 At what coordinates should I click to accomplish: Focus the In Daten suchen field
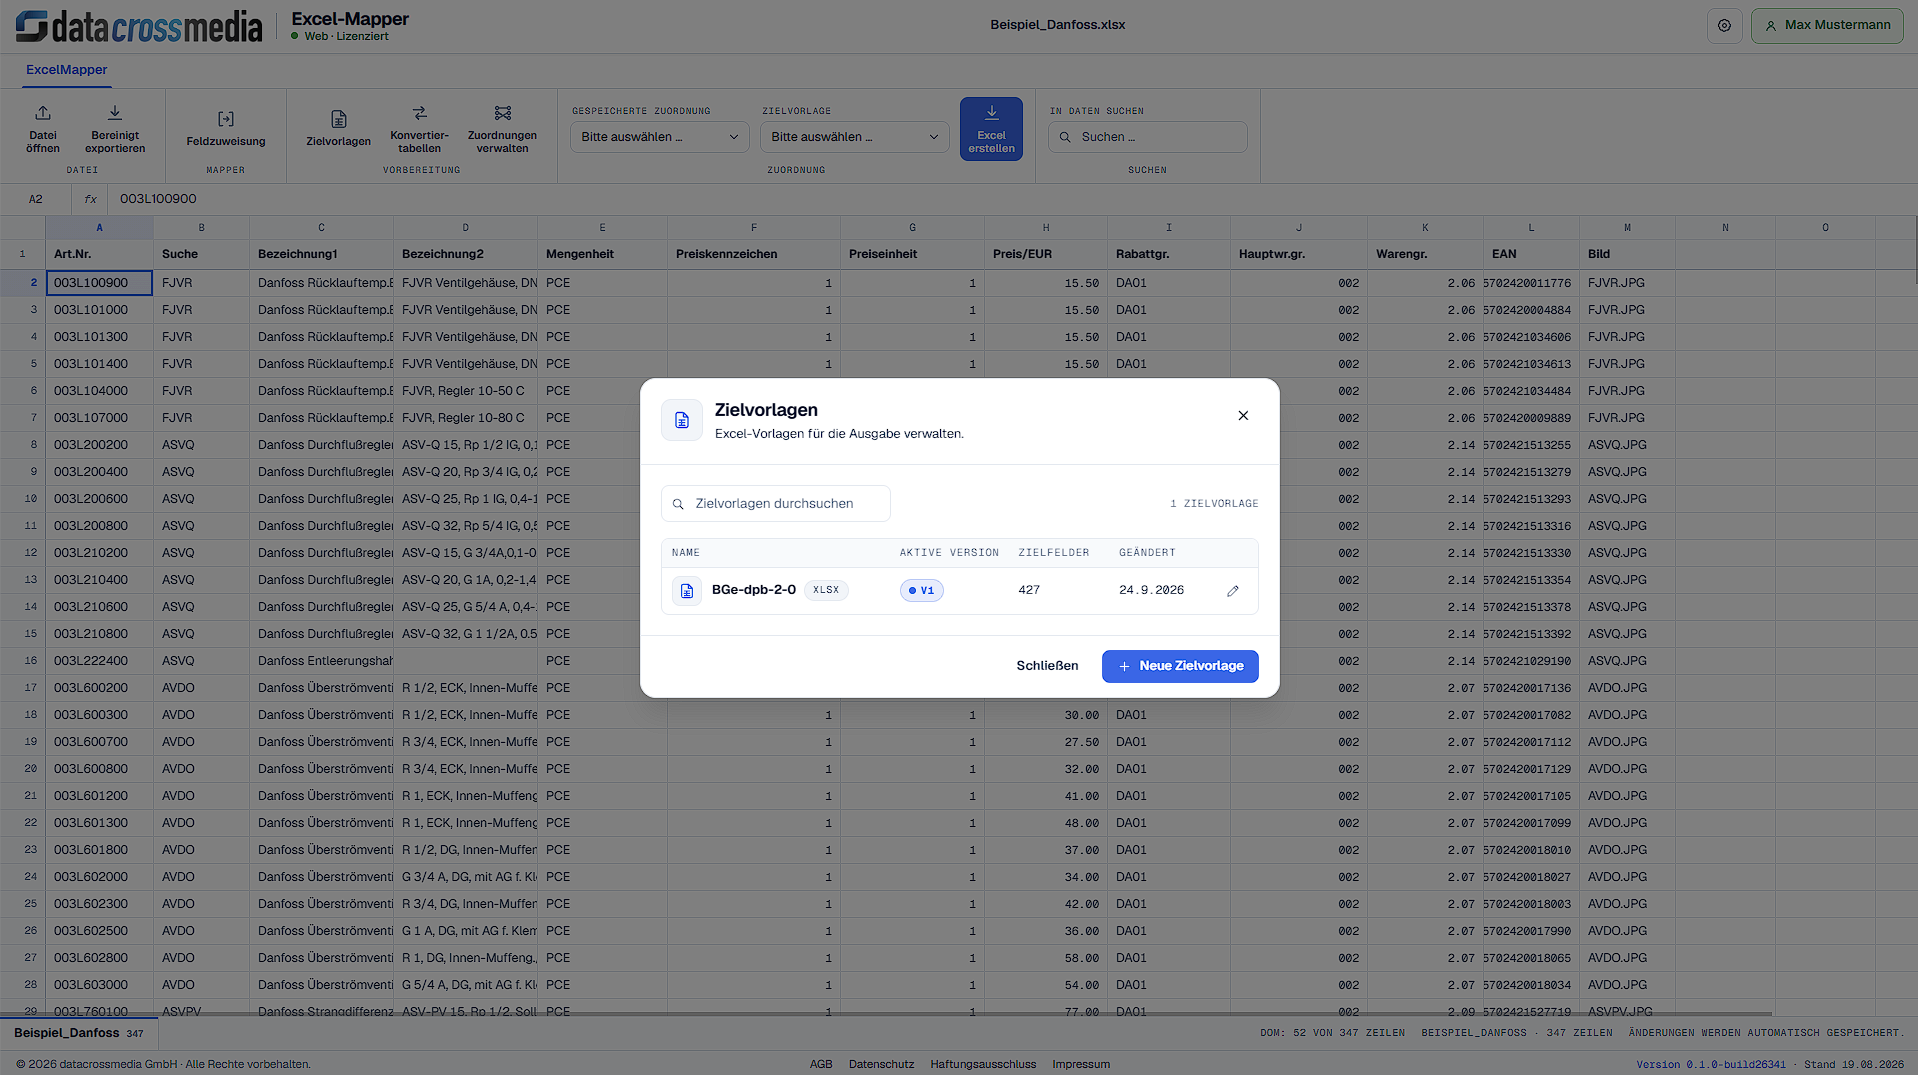(1147, 137)
